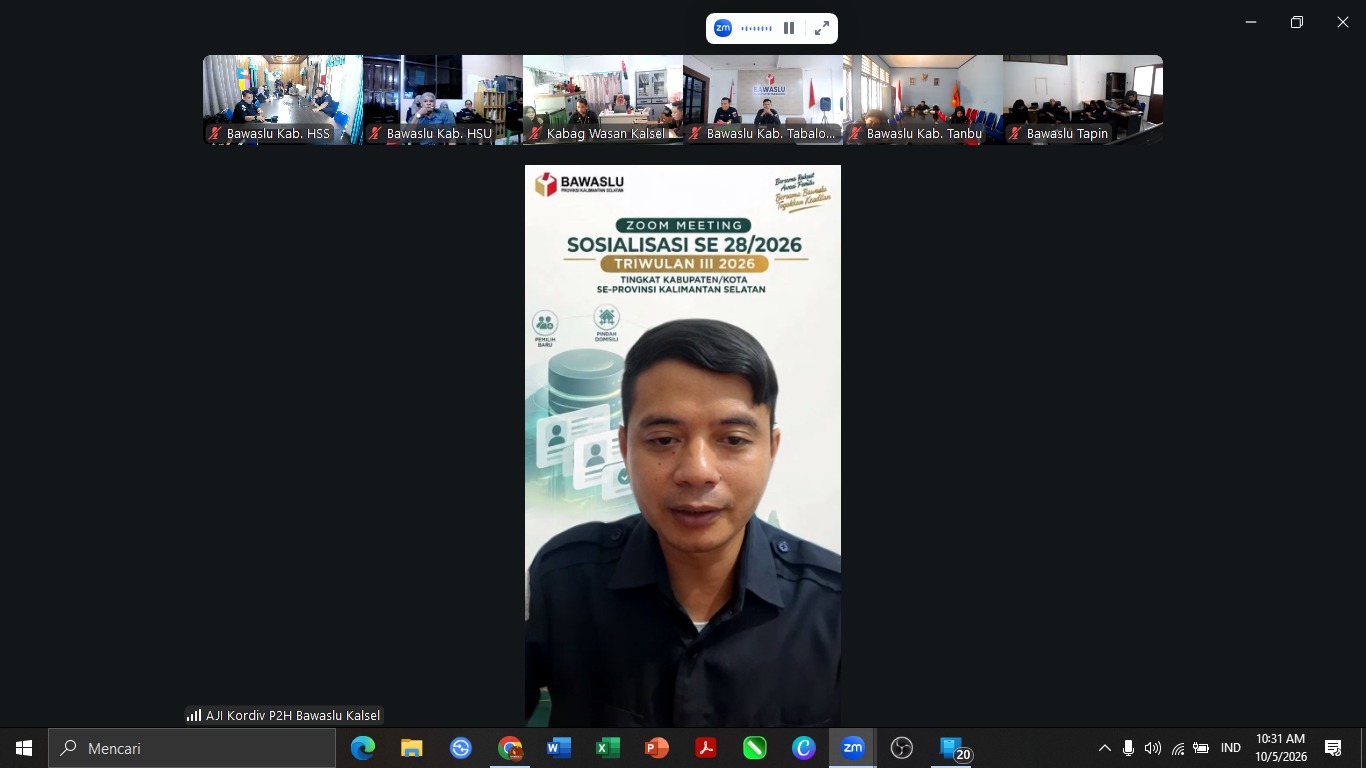The image size is (1366, 768).
Task: Open the Windows Start menu
Action: coord(24,748)
